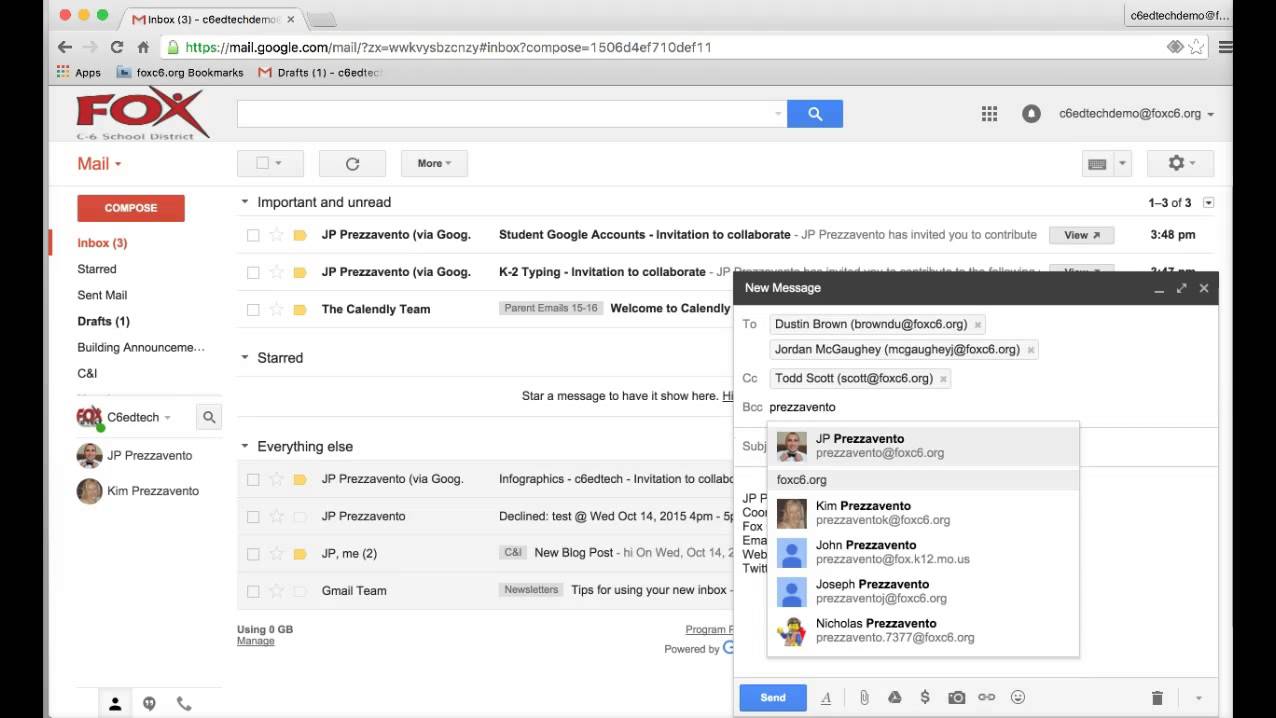Open Building Announcements label
The width and height of the screenshot is (1276, 718).
point(141,347)
